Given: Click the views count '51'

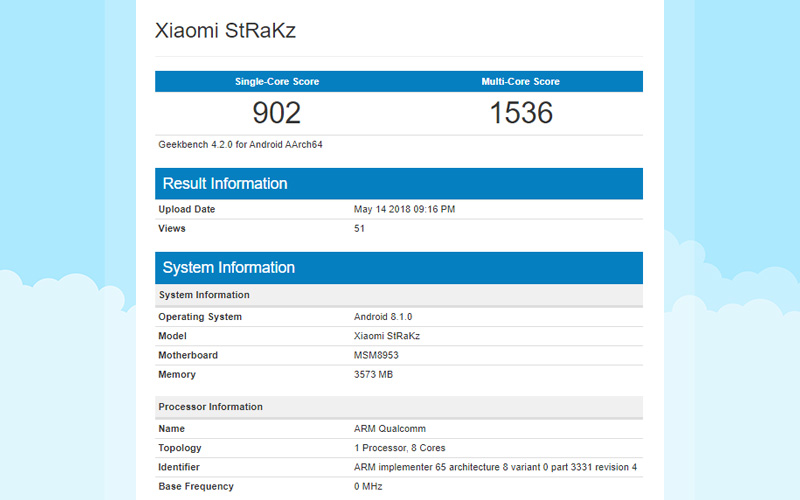Looking at the screenshot, I should (359, 229).
